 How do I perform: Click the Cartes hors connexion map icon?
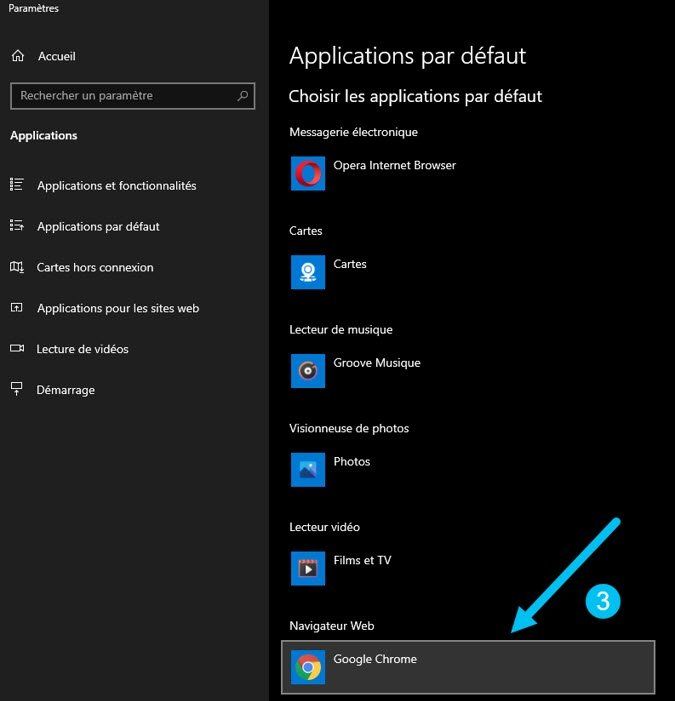17,267
